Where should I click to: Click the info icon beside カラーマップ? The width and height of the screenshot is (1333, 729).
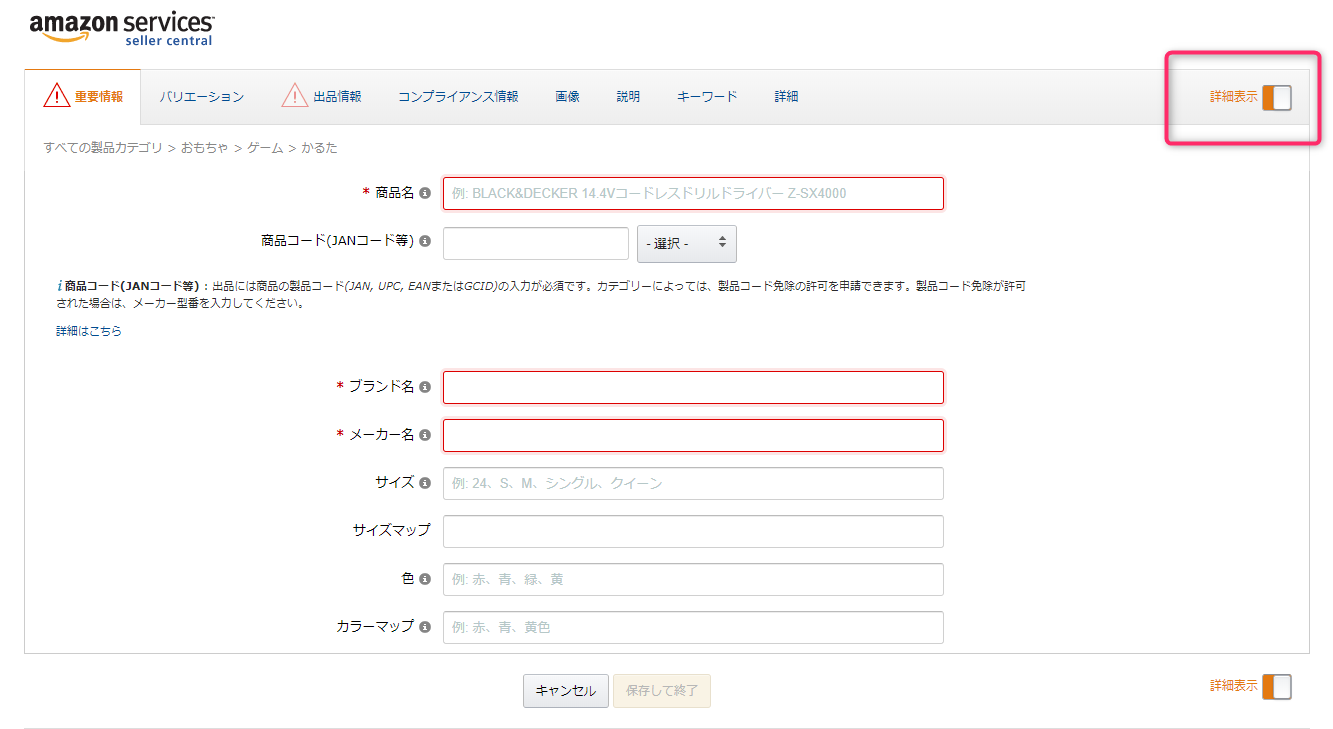[425, 627]
